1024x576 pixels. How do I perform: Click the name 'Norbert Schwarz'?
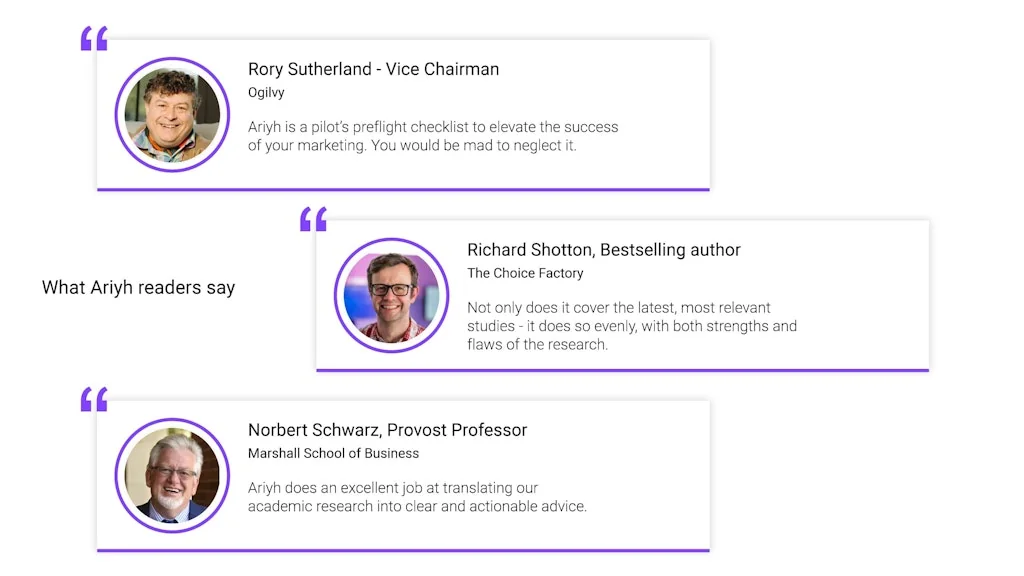click(313, 430)
